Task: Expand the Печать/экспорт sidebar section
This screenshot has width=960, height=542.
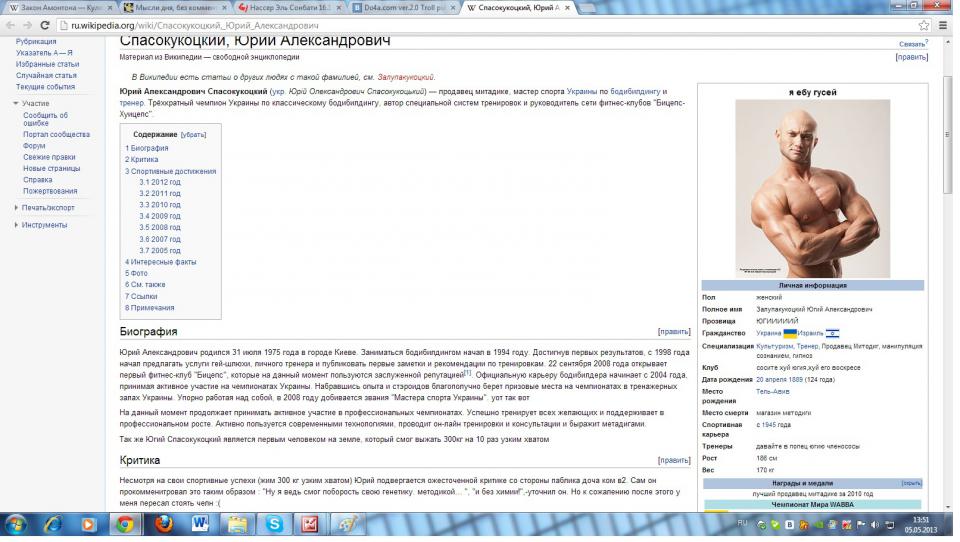Action: click(x=47, y=208)
